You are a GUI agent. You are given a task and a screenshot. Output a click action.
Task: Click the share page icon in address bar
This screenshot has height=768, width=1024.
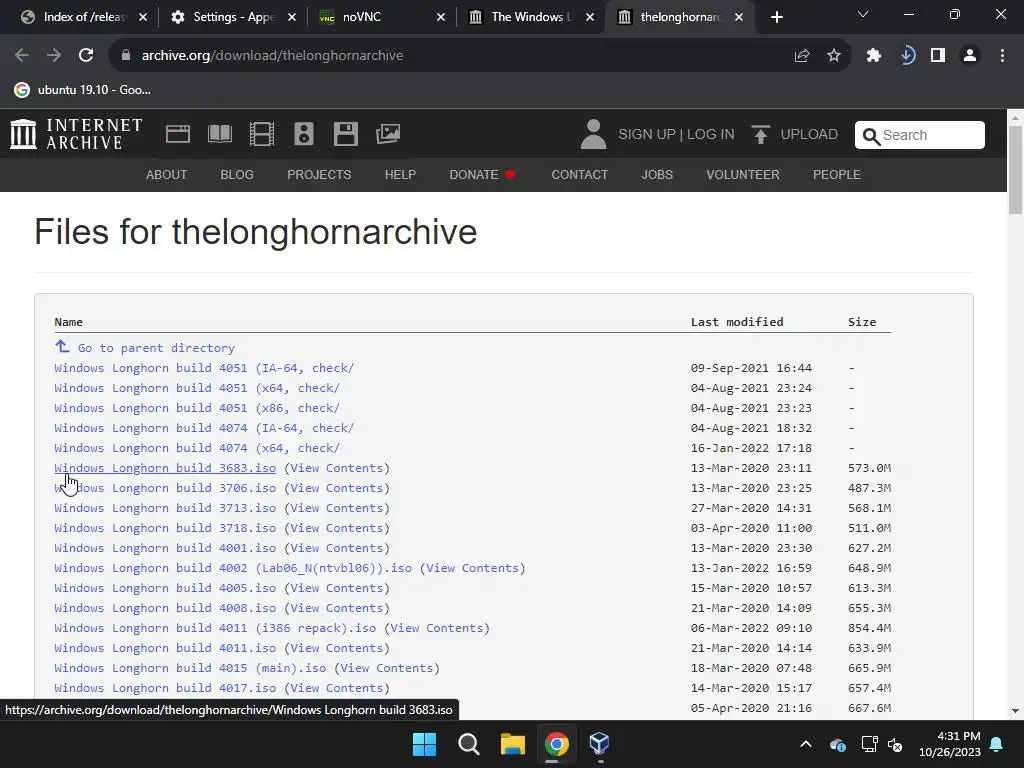(802, 56)
